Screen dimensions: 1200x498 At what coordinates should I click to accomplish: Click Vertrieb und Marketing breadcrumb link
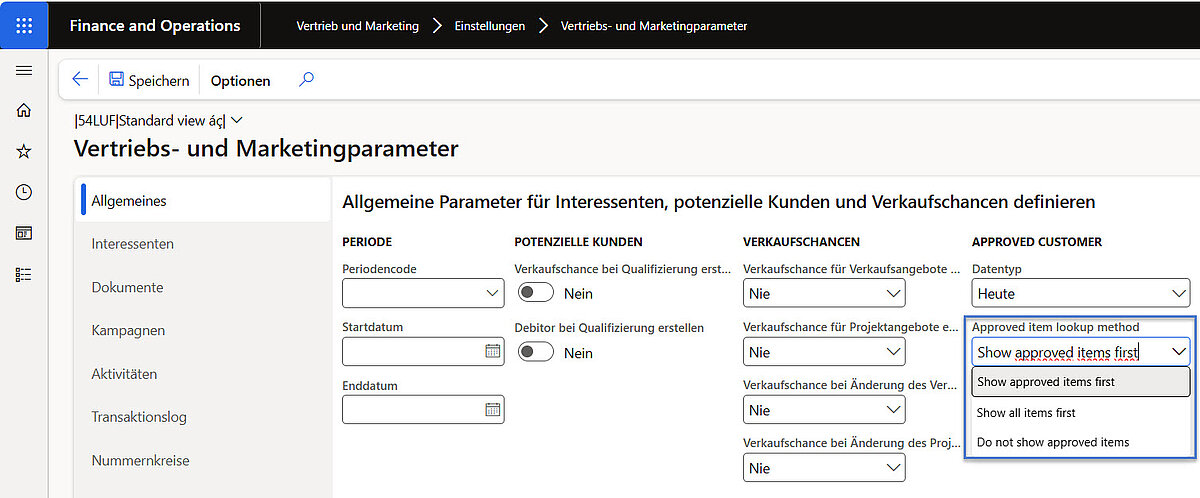[x=357, y=26]
